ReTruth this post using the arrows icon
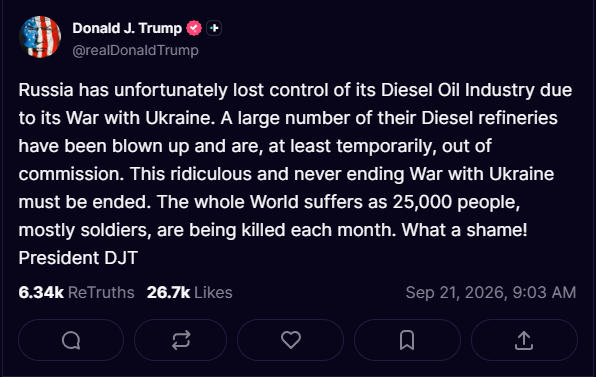Image resolution: width=596 pixels, height=377 pixels. [x=181, y=340]
